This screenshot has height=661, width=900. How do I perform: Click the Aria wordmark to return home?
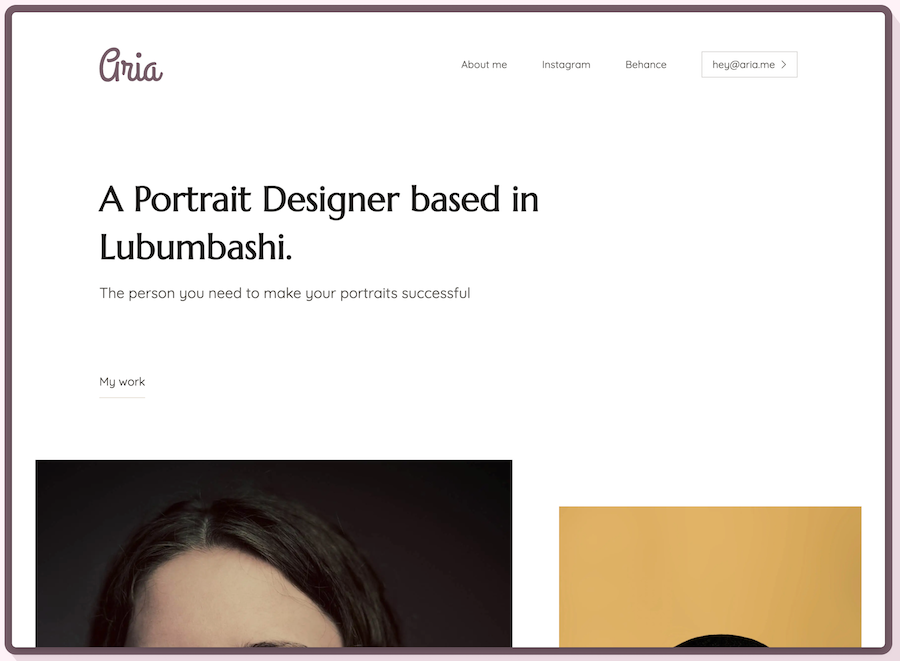click(130, 65)
